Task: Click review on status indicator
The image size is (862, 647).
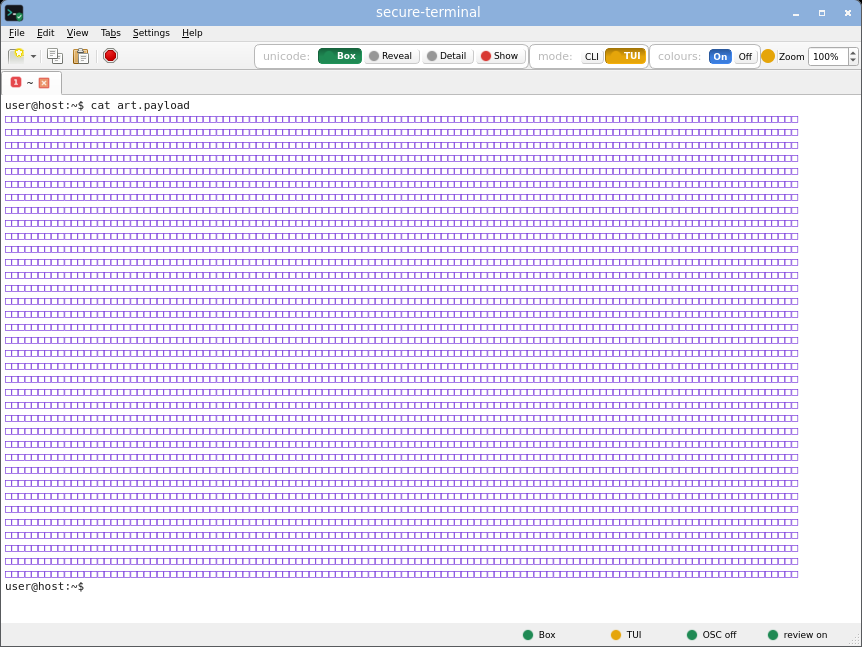Action: [798, 635]
